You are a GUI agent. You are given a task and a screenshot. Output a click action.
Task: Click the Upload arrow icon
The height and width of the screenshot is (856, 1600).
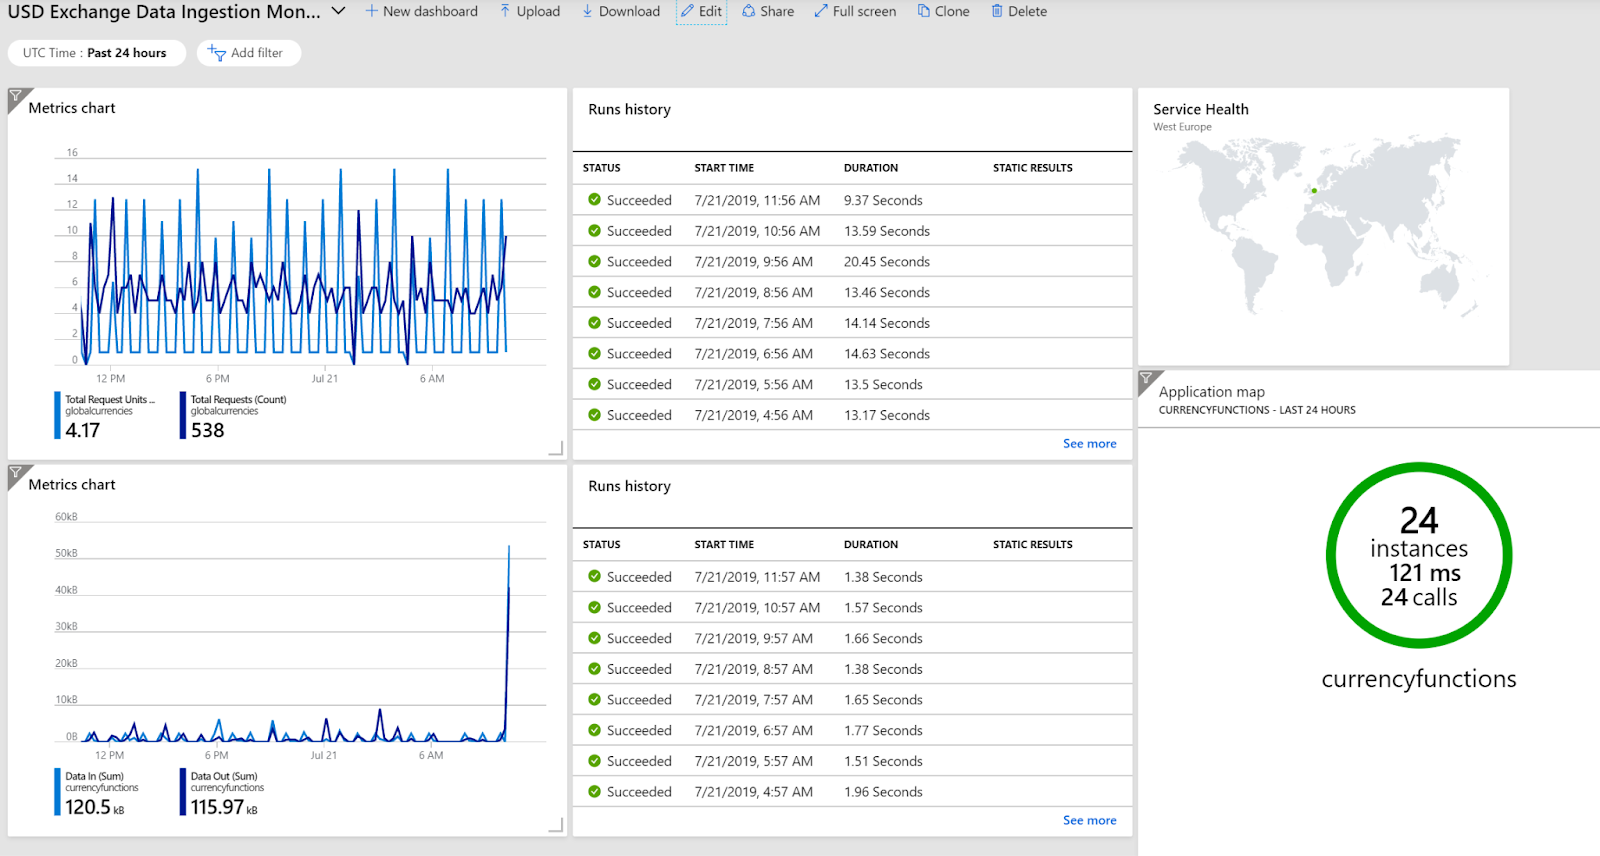tap(505, 12)
